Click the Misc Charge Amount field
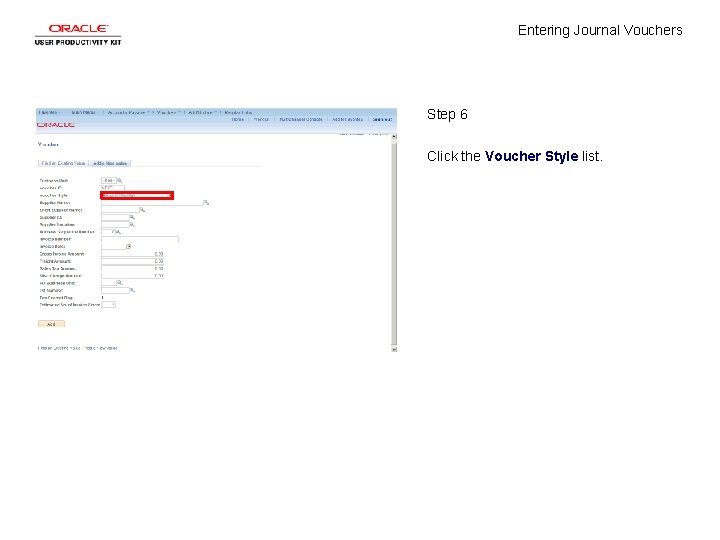The height and width of the screenshot is (540, 720). tap(133, 276)
